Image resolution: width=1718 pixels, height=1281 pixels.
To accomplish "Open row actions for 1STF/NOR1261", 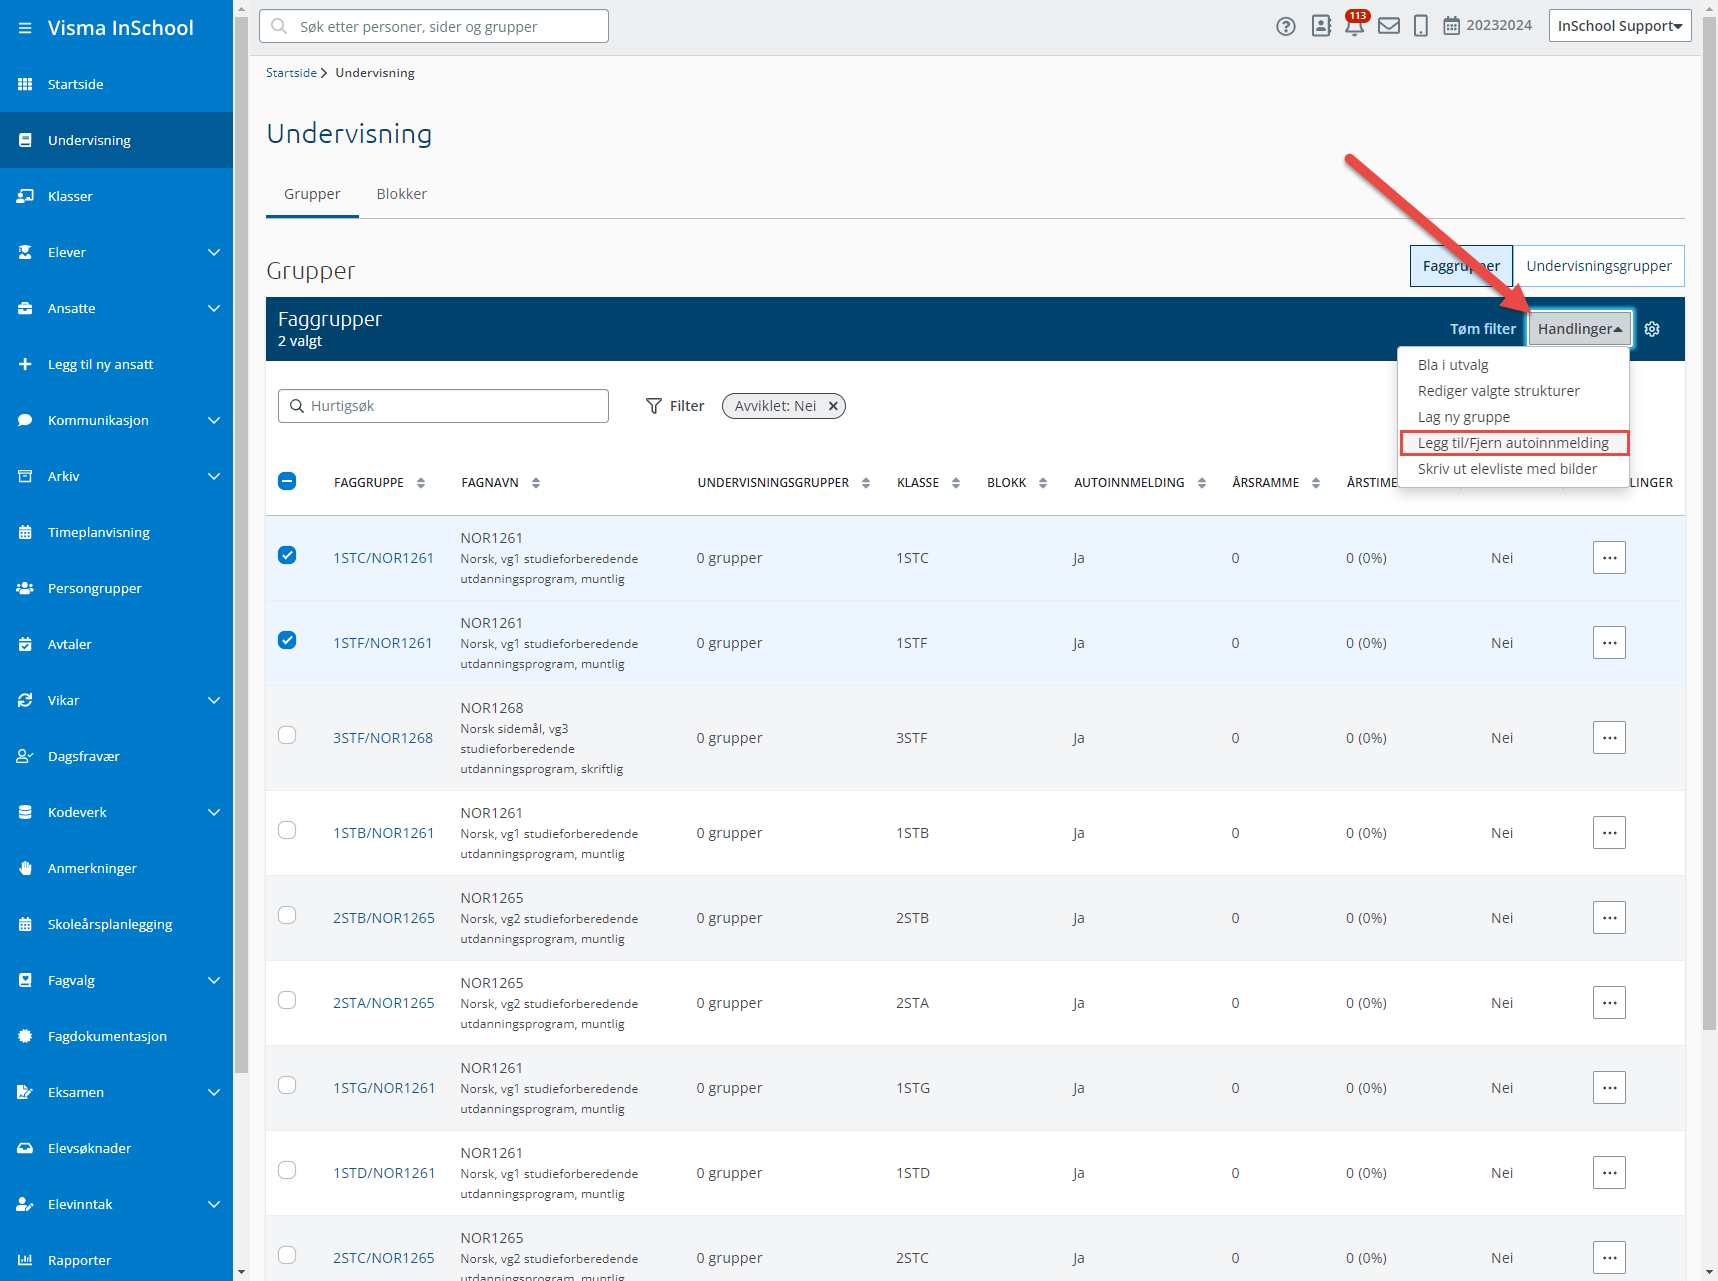I will point(1609,643).
